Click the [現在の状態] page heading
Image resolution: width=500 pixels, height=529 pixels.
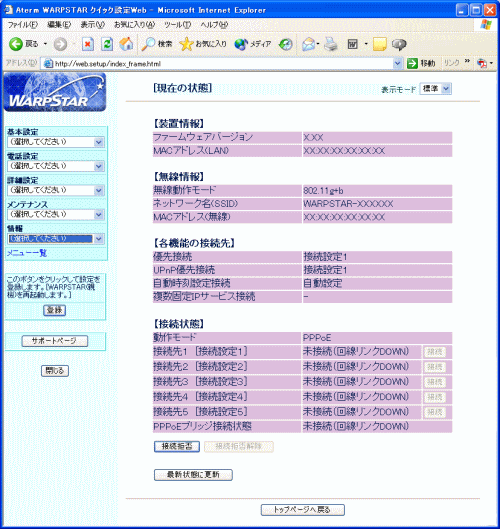[183, 88]
